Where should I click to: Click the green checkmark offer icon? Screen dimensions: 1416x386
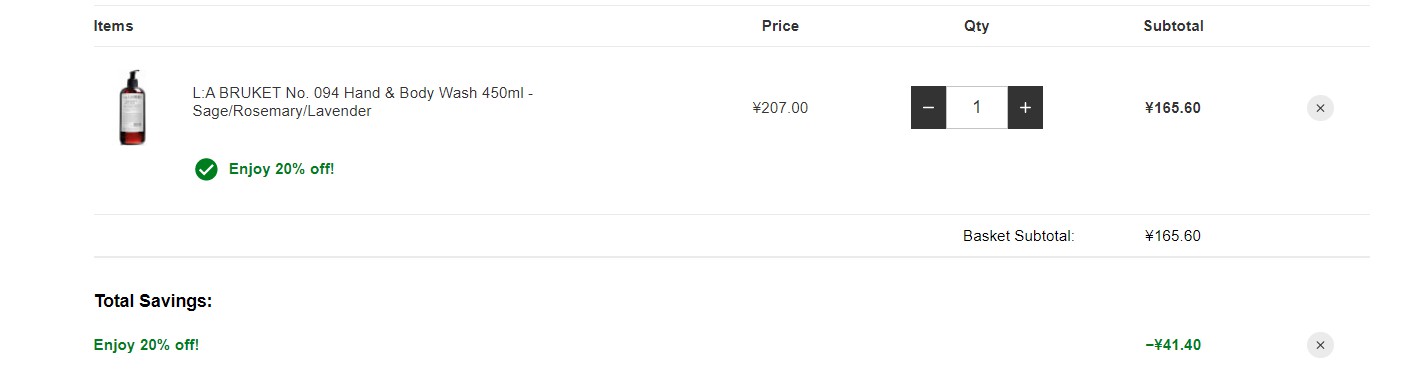click(206, 169)
